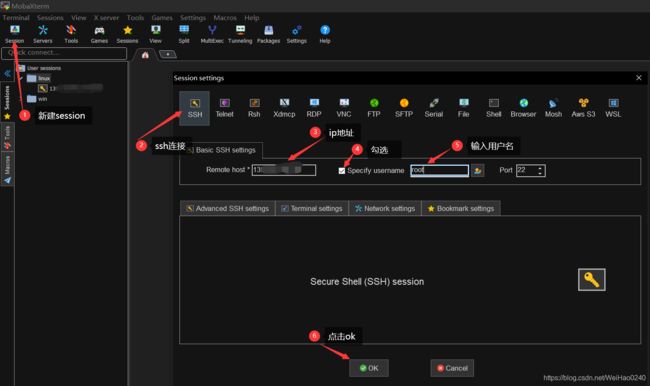650x386 pixels.
Task: Open the Tools toolbar icon
Action: (71, 34)
